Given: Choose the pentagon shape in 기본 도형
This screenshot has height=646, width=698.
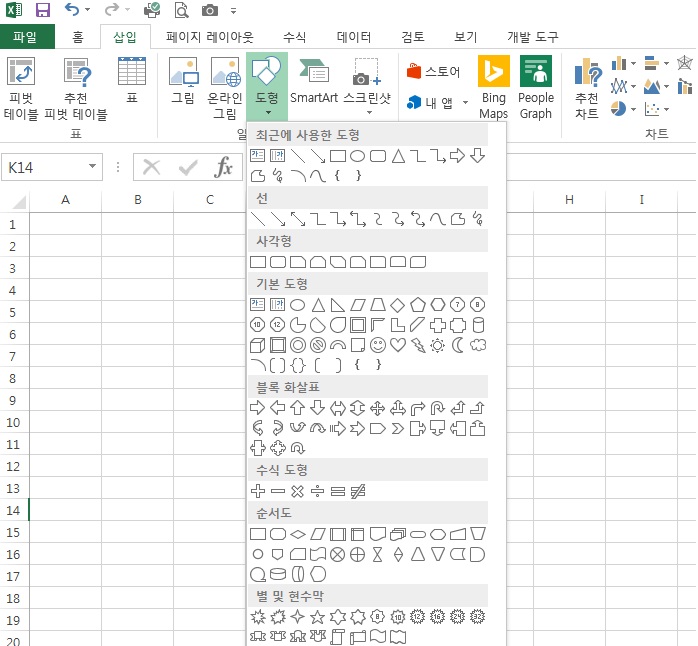Looking at the screenshot, I should pyautogui.click(x=418, y=305).
